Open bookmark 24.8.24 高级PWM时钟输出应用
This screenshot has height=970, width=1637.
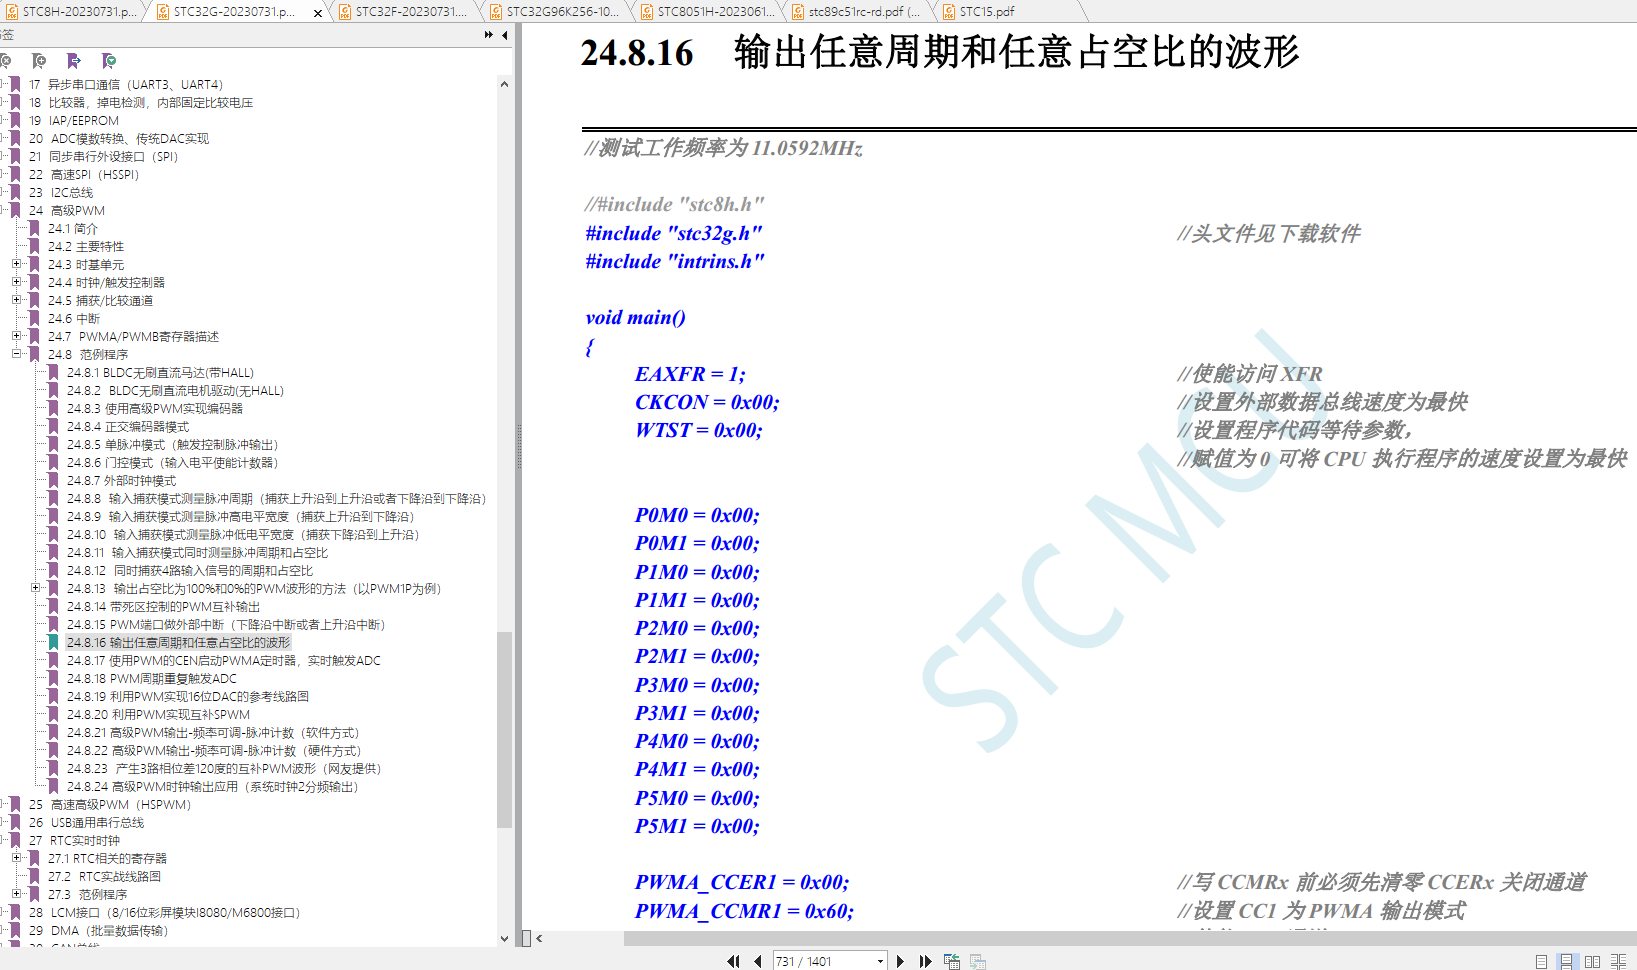[x=212, y=787]
